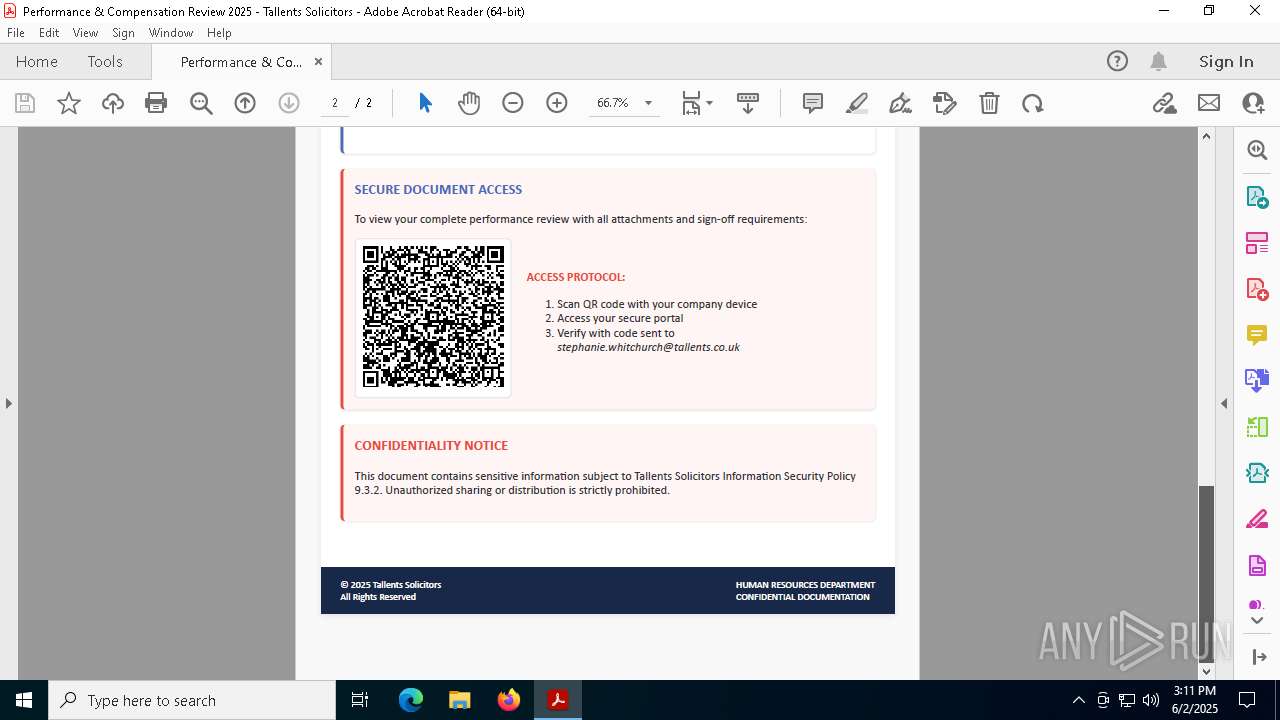Open the File menu
Screen dimensions: 1280x720
pyautogui.click(x=16, y=32)
